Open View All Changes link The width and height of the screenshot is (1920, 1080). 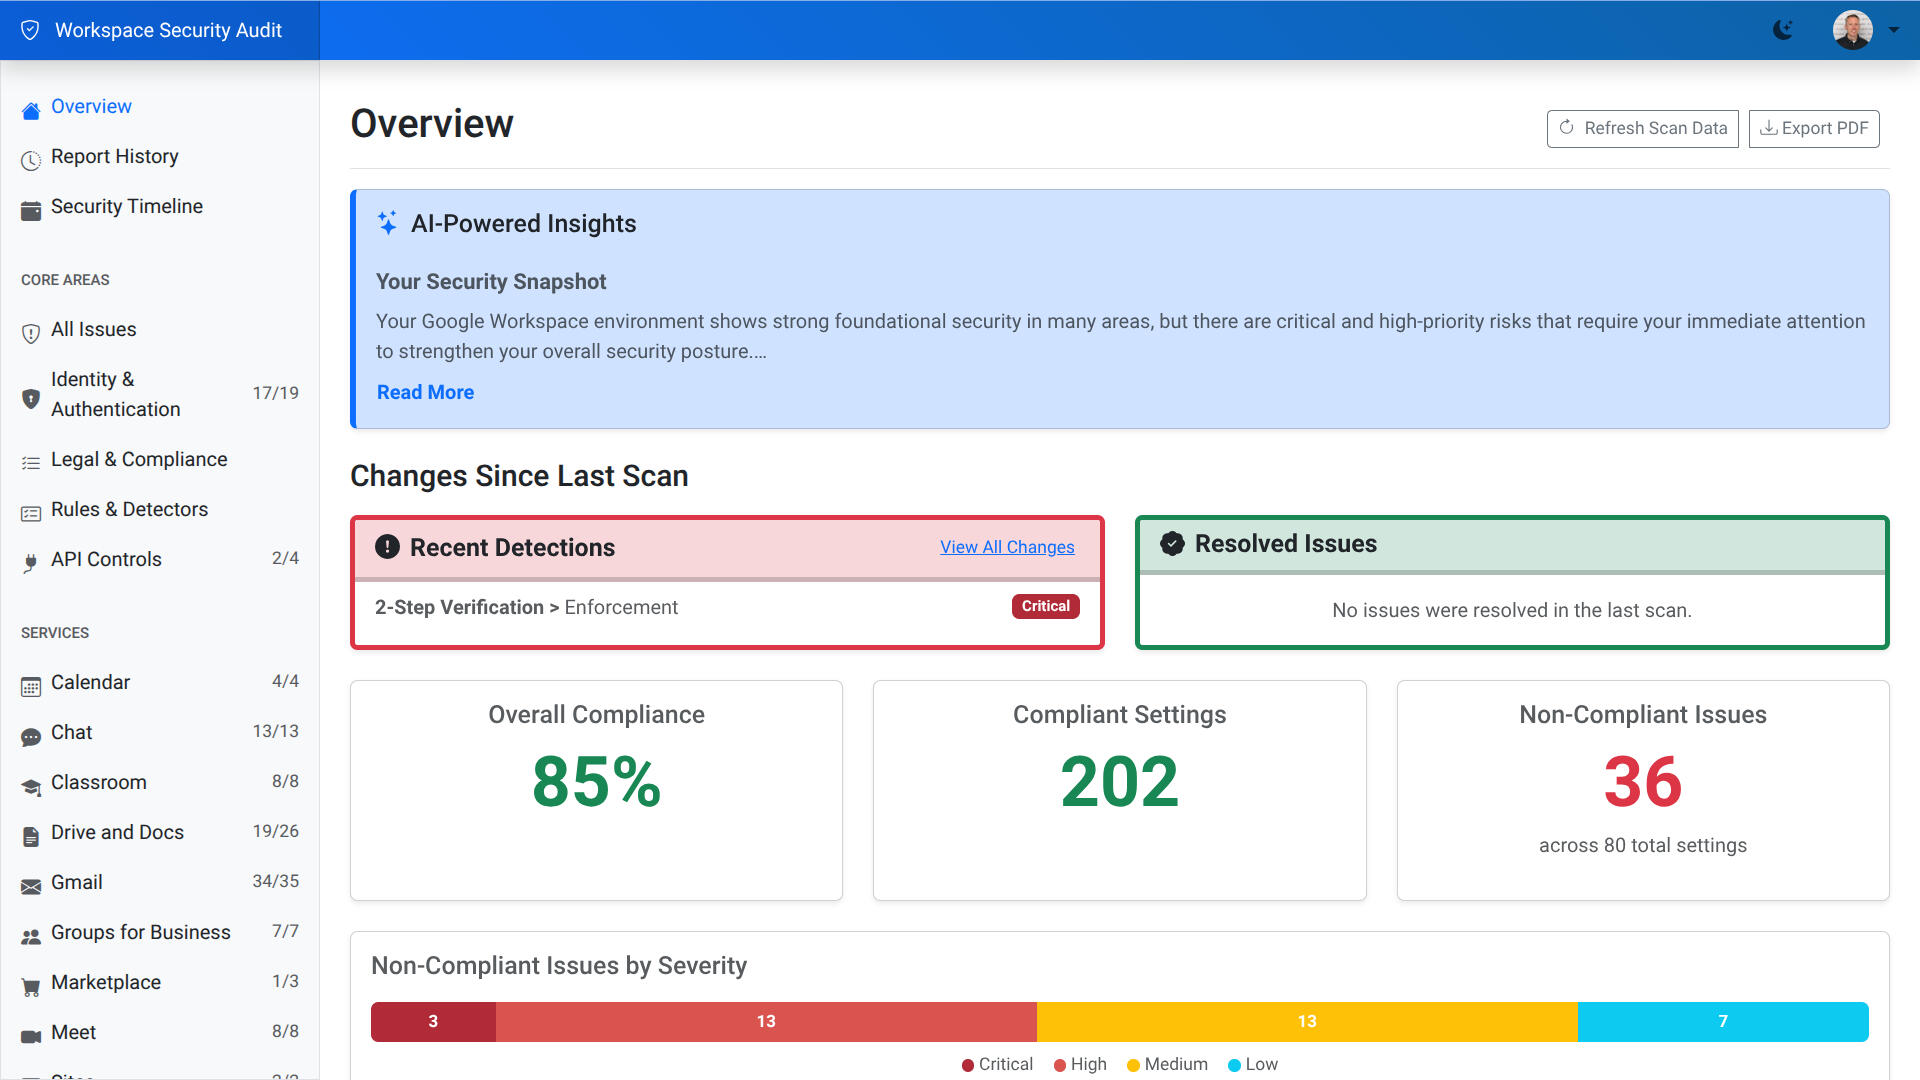[1006, 547]
